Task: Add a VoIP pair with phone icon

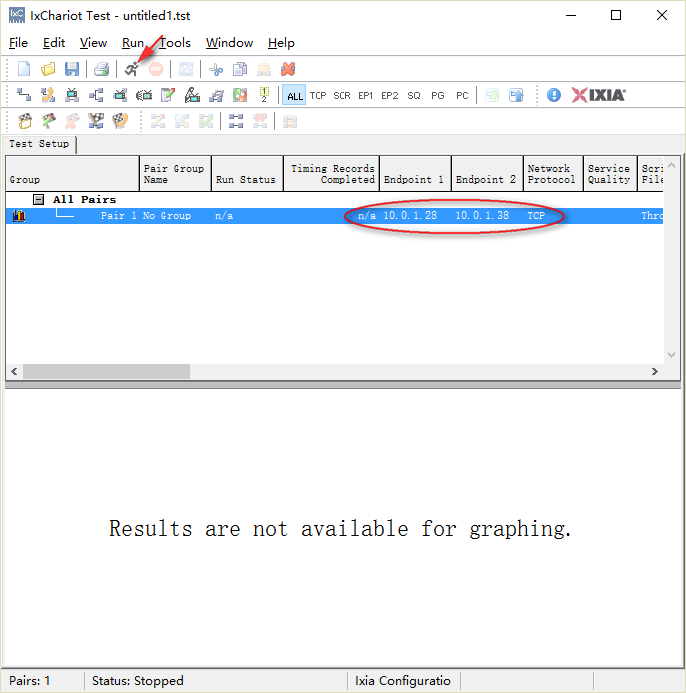Action: [x=48, y=95]
